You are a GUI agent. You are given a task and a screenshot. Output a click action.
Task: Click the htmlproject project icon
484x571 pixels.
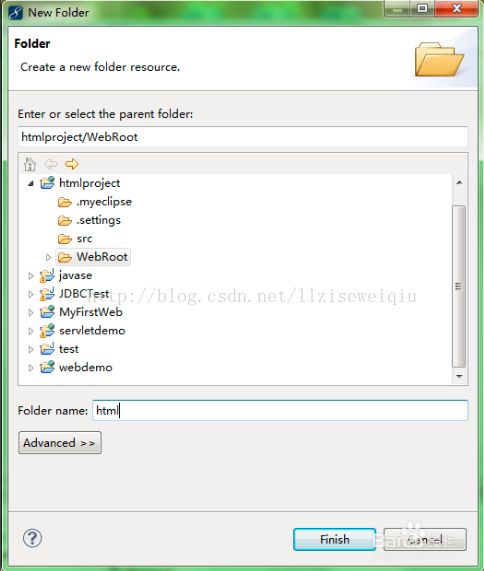coord(47,183)
